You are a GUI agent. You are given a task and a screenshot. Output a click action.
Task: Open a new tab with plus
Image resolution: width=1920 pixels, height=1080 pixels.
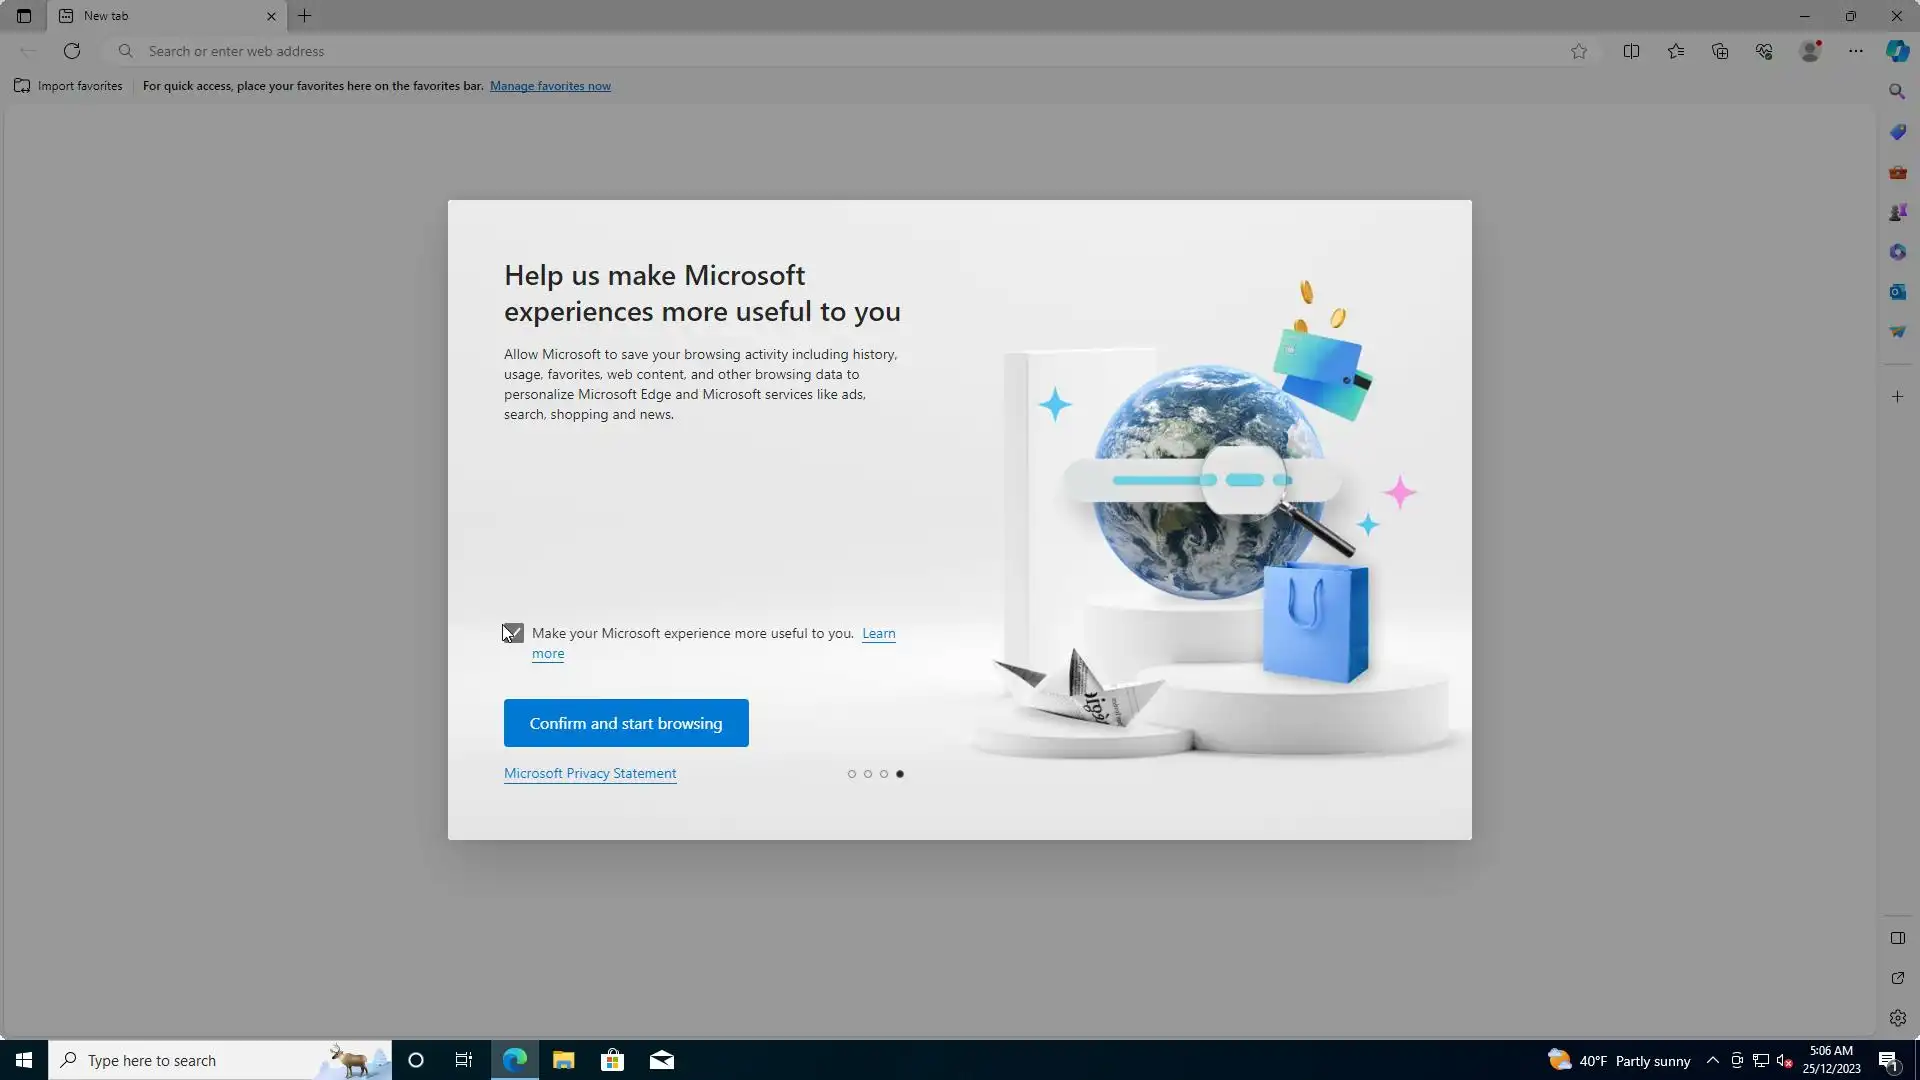pos(305,16)
